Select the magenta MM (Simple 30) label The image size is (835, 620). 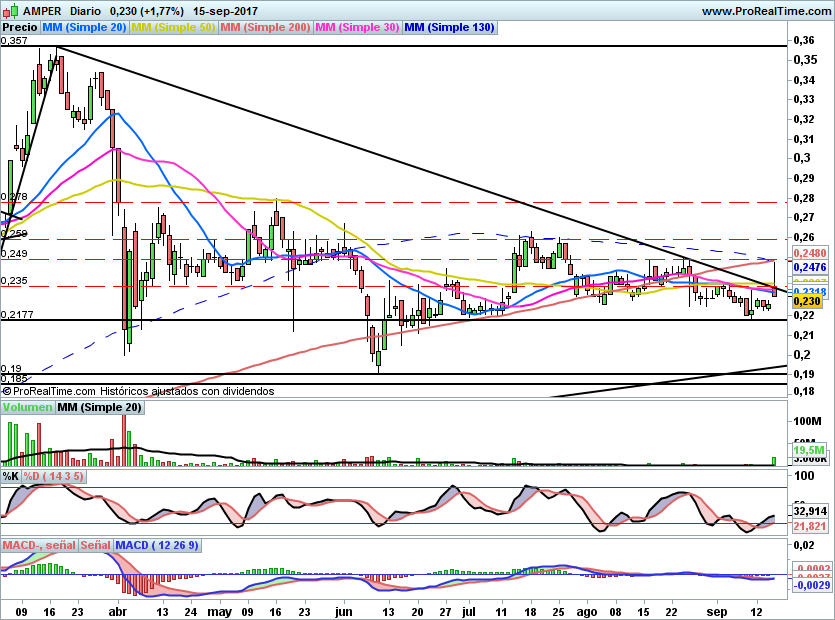coord(357,28)
